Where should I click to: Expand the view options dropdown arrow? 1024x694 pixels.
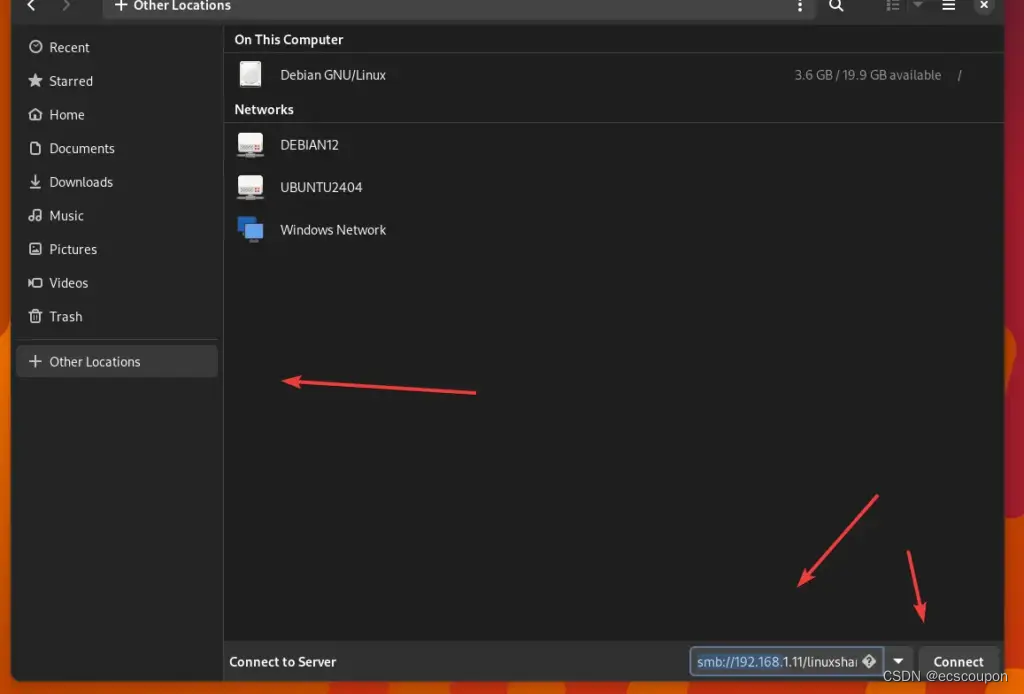click(x=918, y=6)
